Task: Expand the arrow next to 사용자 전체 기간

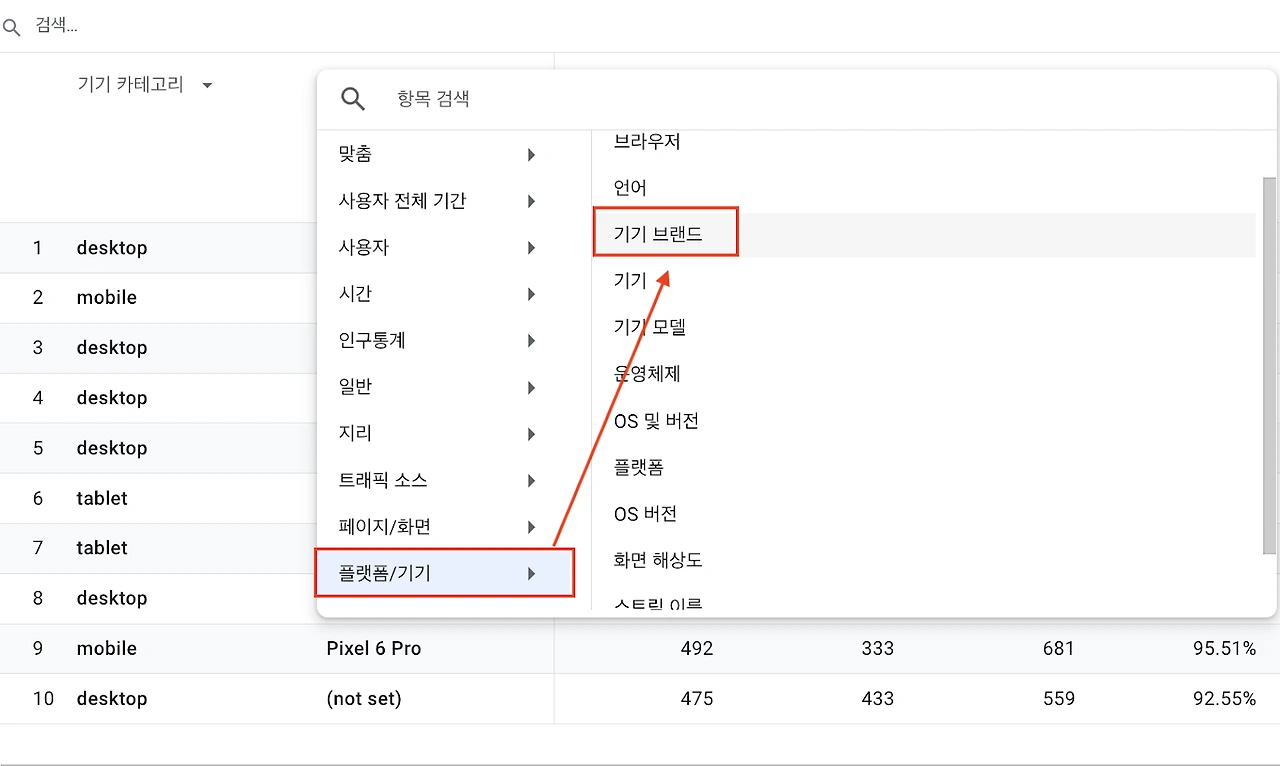Action: [x=531, y=202]
